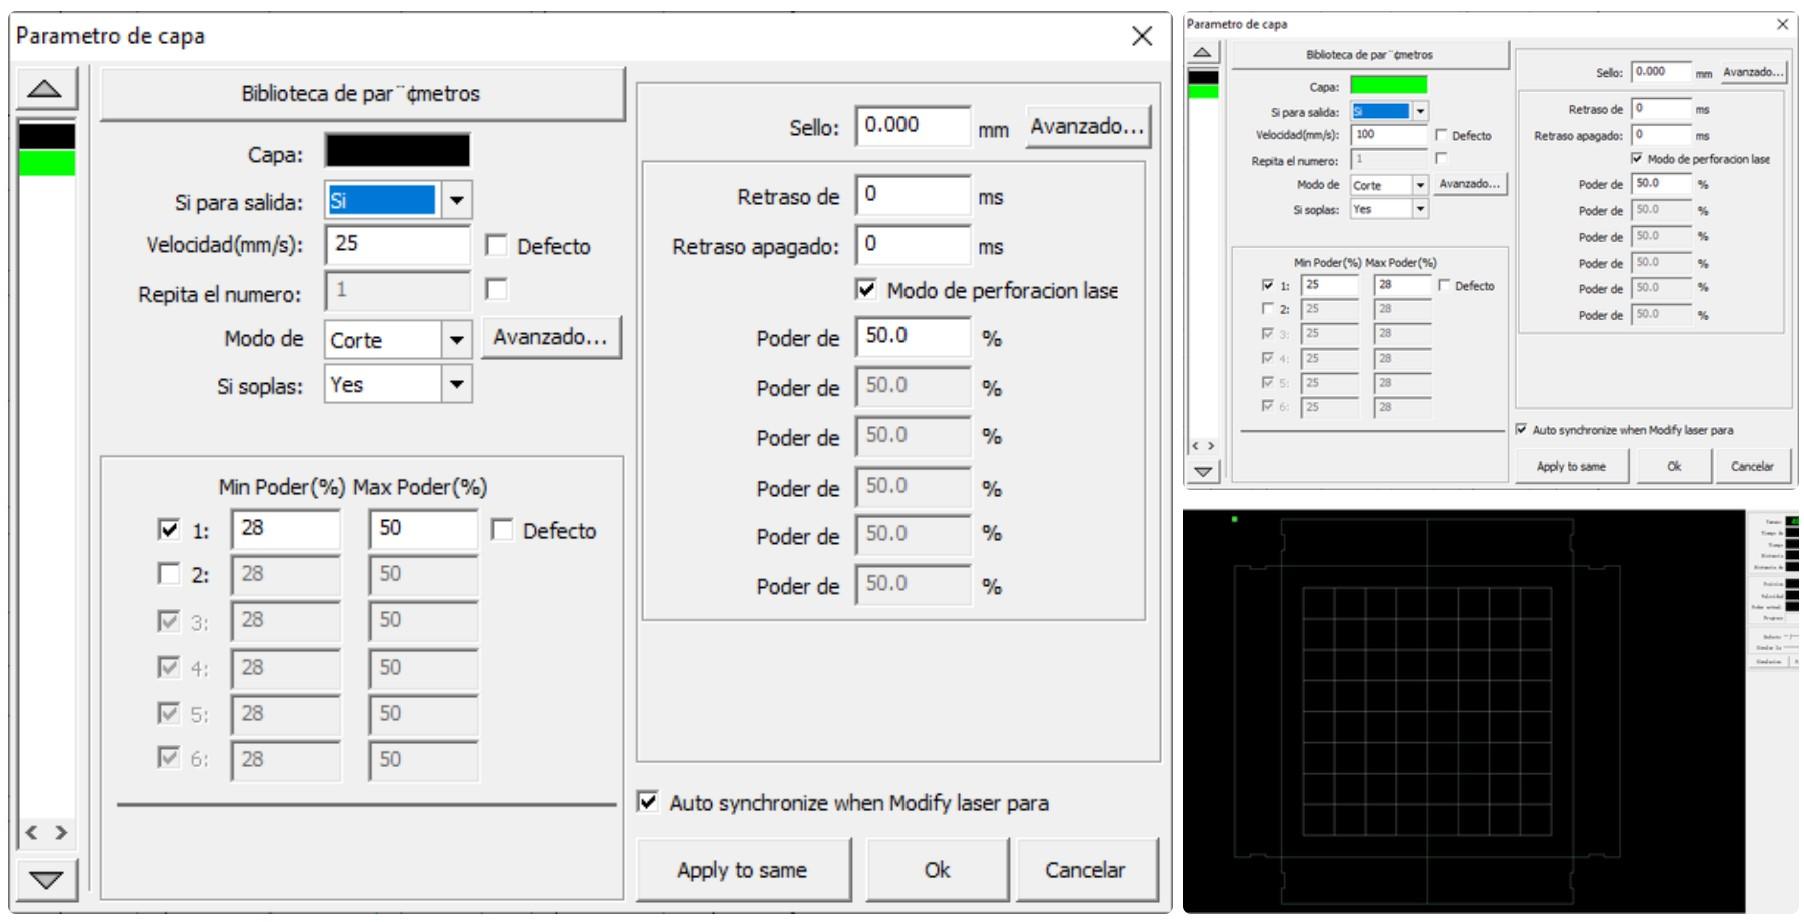Confirm with Ok in the larger dialog
Screen dimensions: 1804x922
tap(937, 870)
